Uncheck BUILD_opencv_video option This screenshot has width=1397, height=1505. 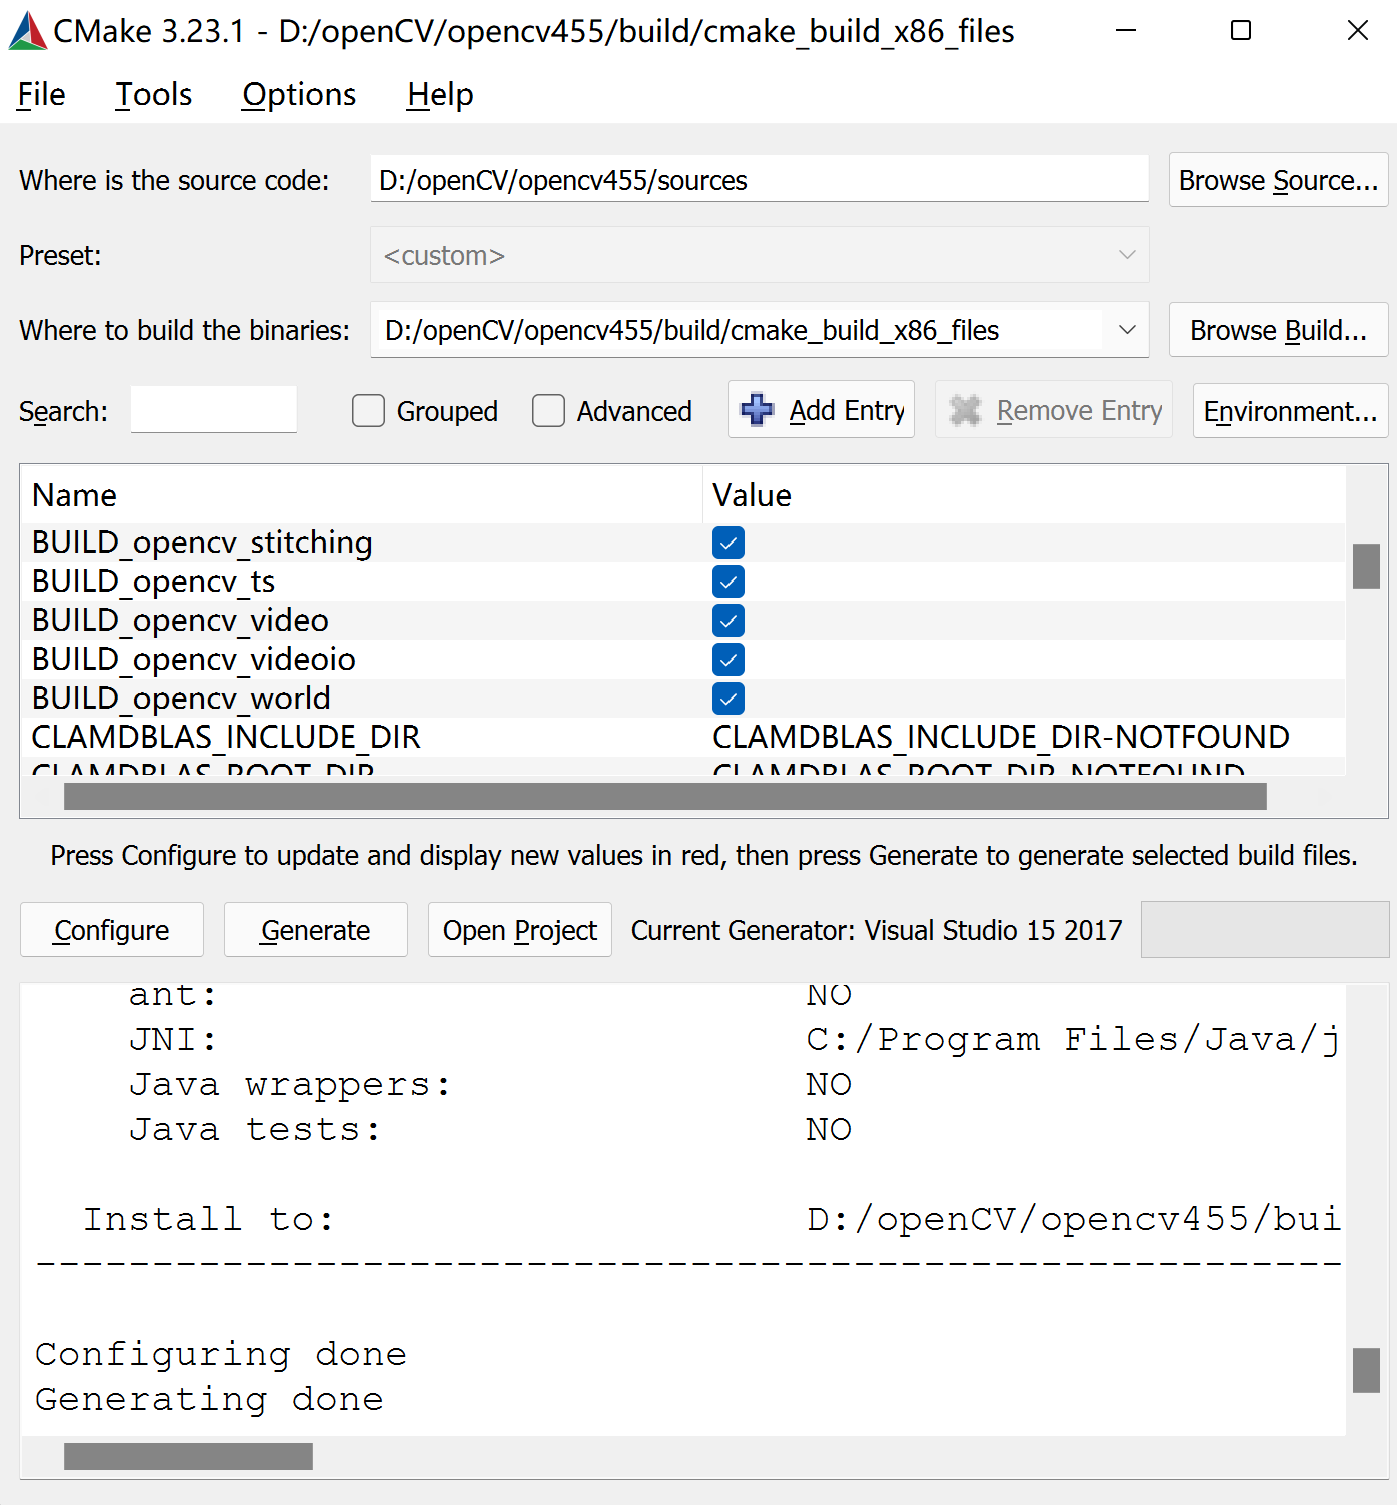coord(728,621)
